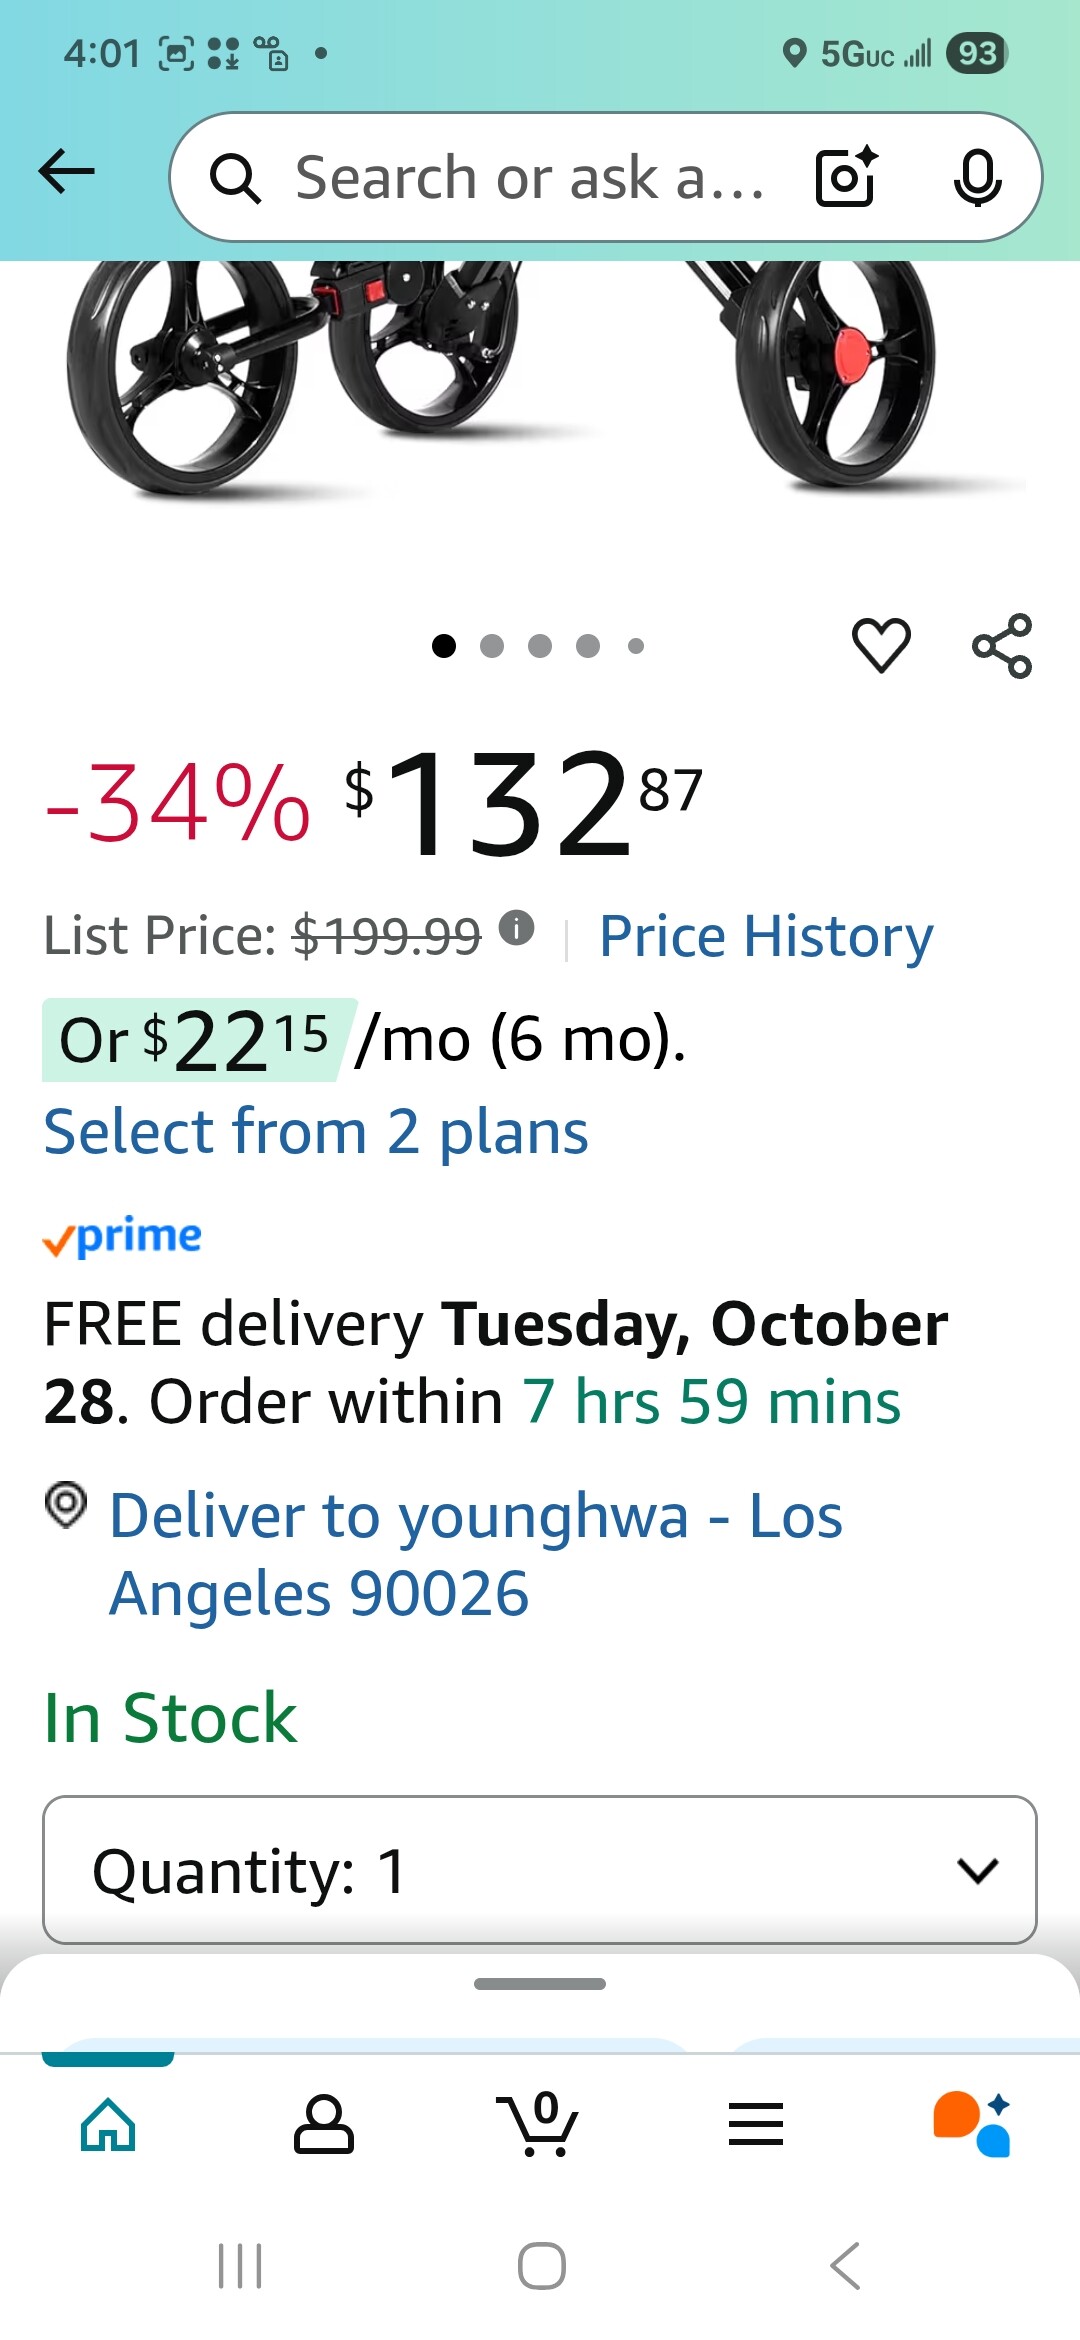Image resolution: width=1080 pixels, height=2340 pixels.
Task: Click the search input field
Action: (x=530, y=178)
